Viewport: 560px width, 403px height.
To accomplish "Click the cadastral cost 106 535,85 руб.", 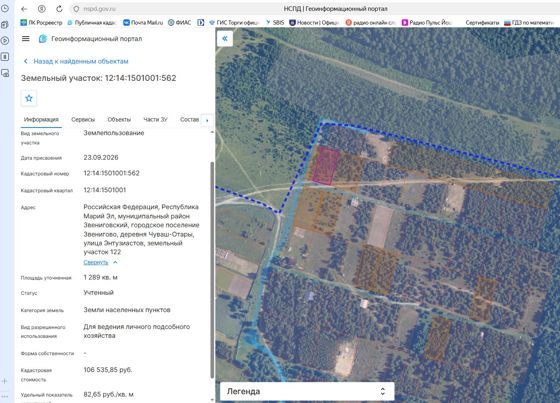I will 108,370.
